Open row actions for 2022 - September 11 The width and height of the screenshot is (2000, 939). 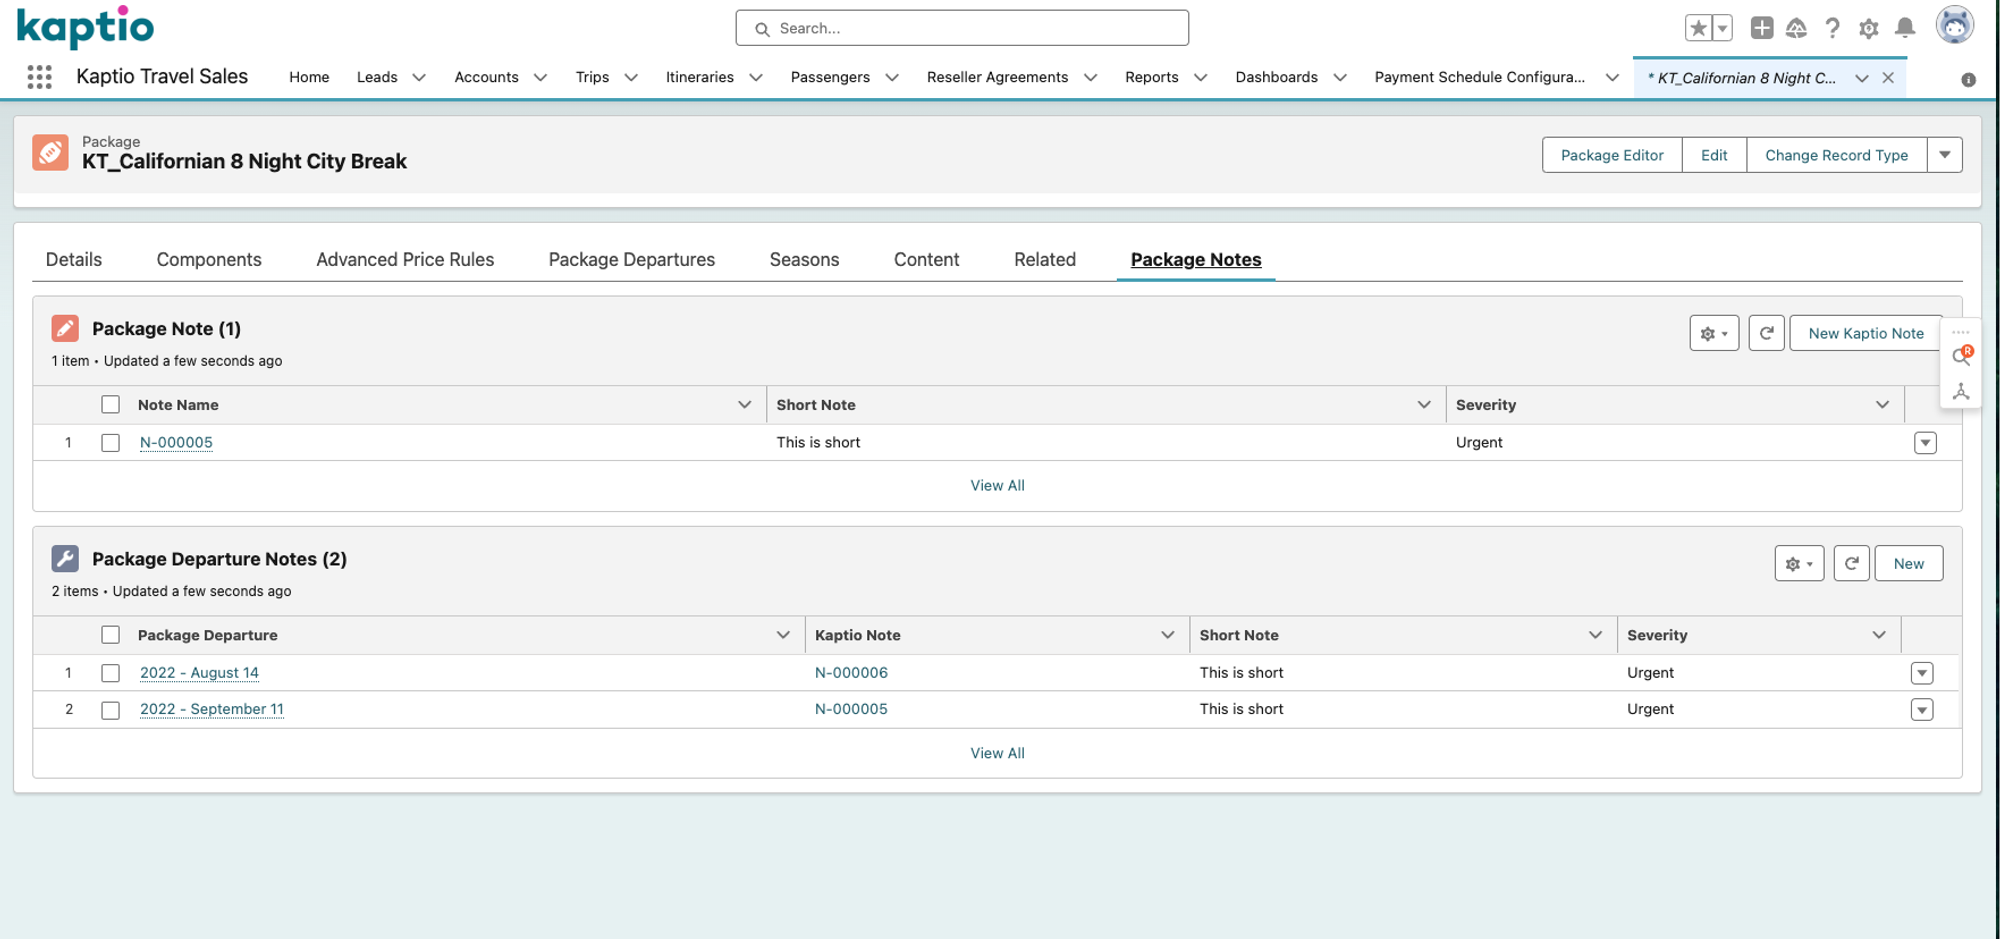(x=1921, y=709)
